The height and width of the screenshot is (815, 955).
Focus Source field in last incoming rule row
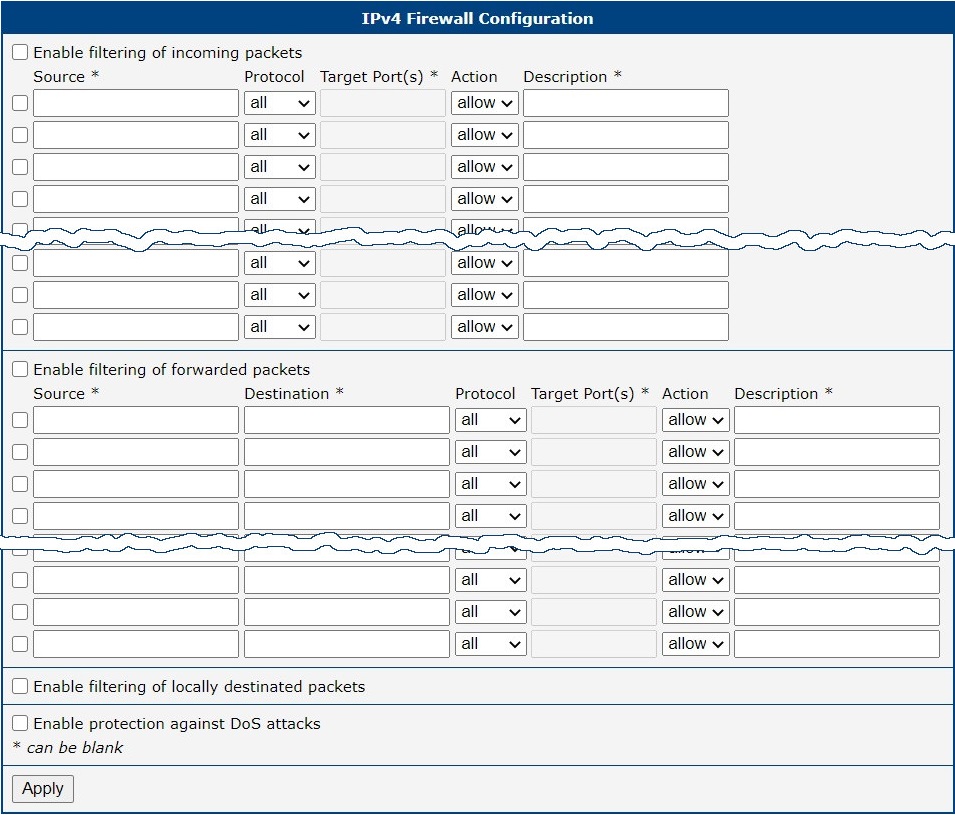point(136,327)
